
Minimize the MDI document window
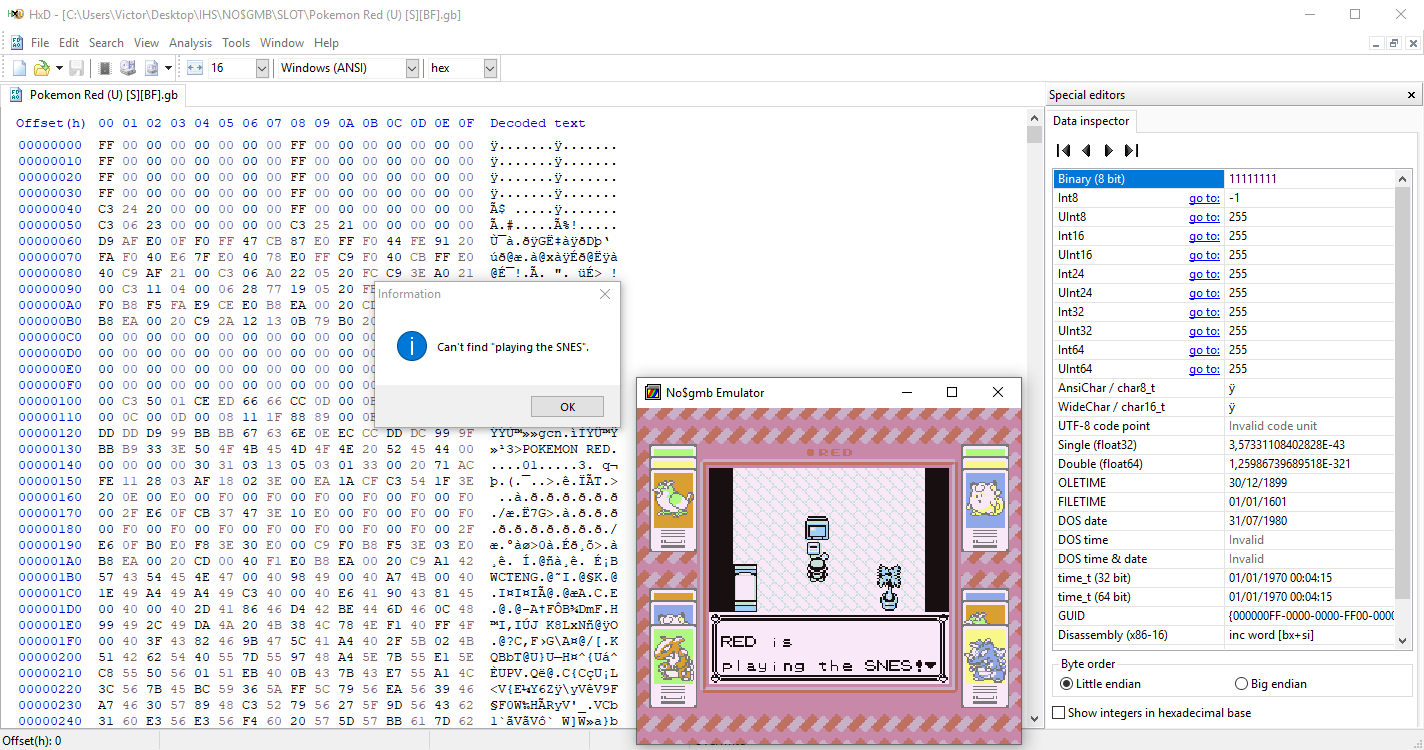point(1377,43)
